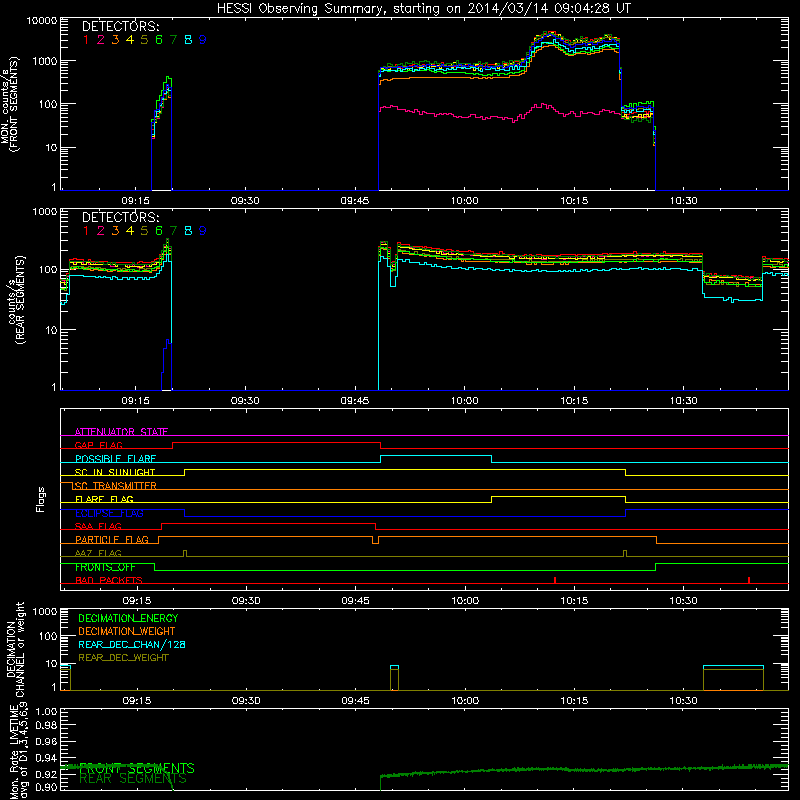Click the DECIMATION_WEIGHT legend entry
The width and height of the screenshot is (800, 800).
tap(127, 632)
